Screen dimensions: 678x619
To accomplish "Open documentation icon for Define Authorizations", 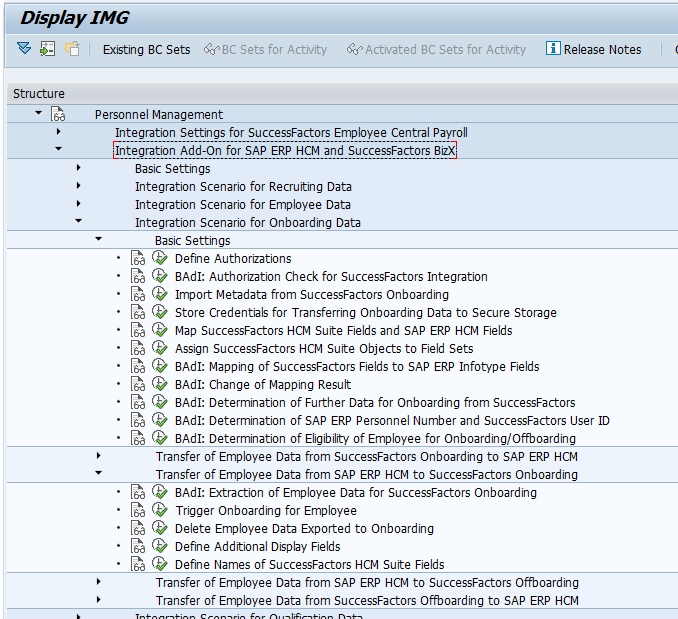I will pos(138,258).
